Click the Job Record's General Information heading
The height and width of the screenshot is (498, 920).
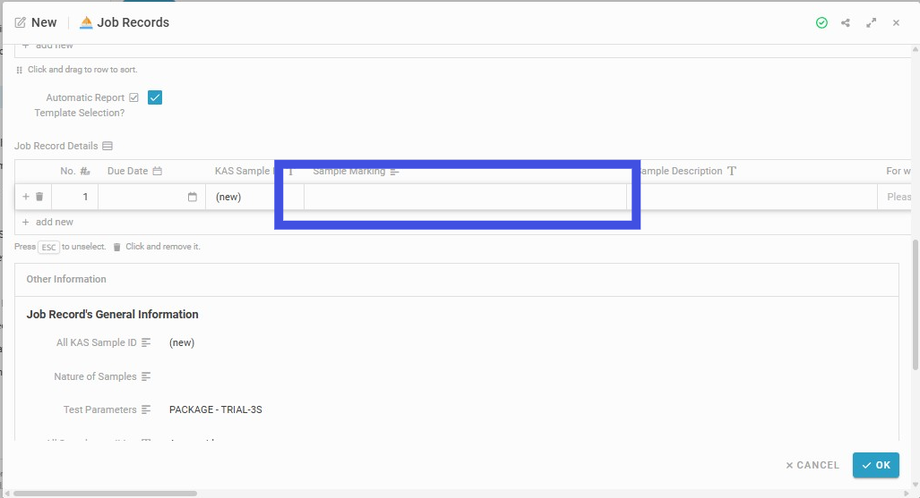tap(113, 314)
